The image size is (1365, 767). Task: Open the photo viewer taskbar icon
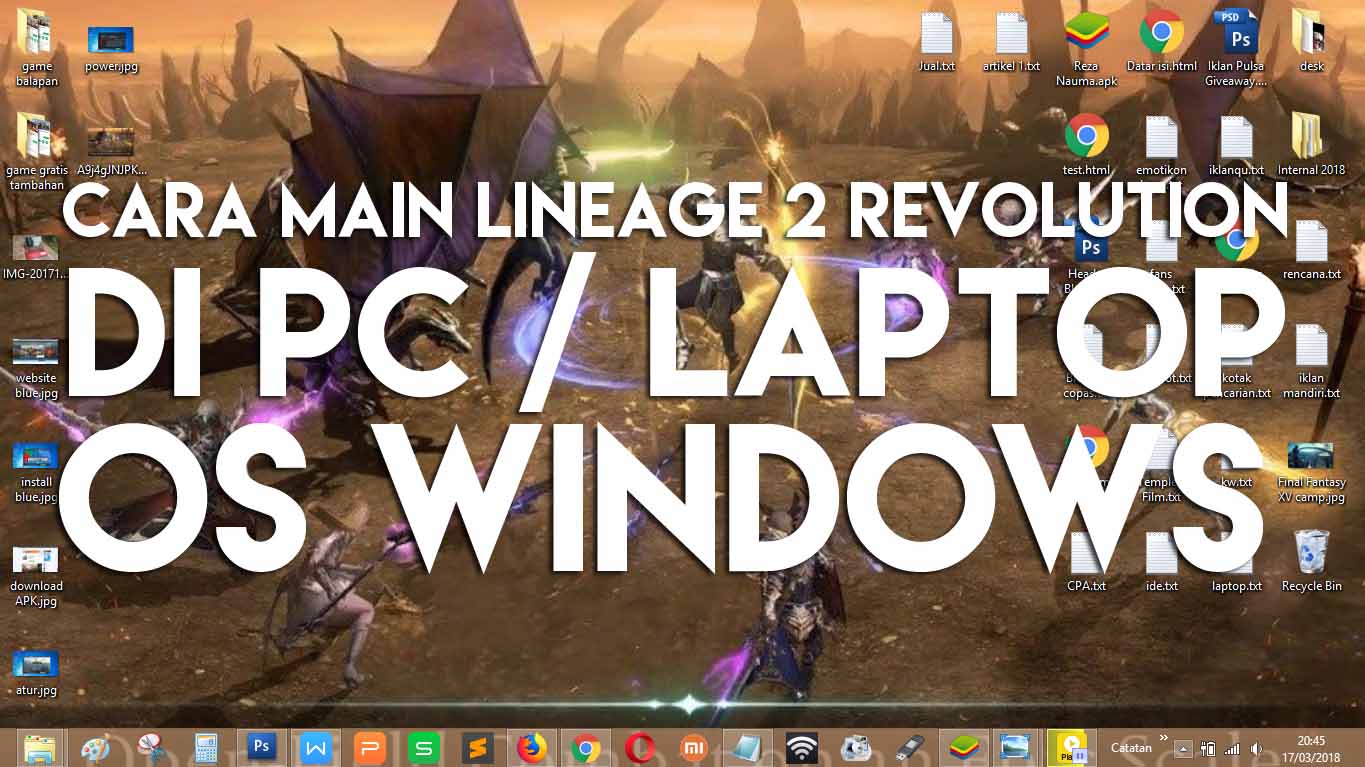tap(1016, 748)
